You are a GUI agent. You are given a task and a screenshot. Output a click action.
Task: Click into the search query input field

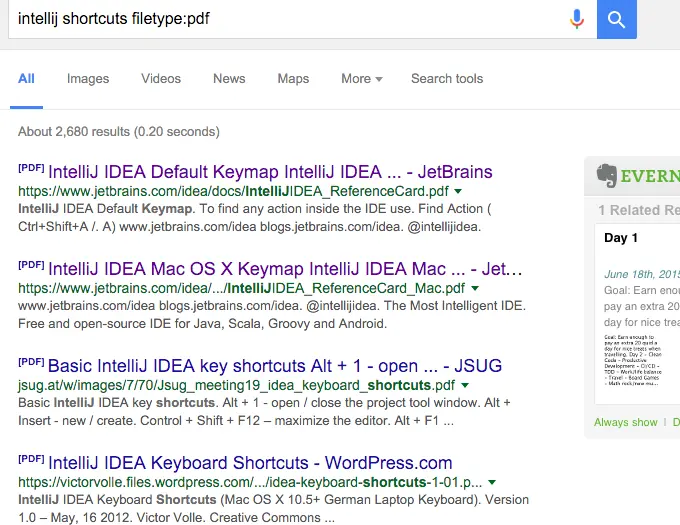(280, 19)
